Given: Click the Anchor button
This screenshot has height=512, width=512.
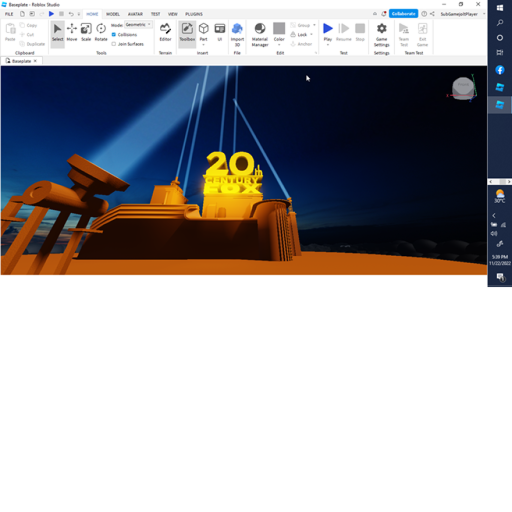Looking at the screenshot, I should 301,44.
